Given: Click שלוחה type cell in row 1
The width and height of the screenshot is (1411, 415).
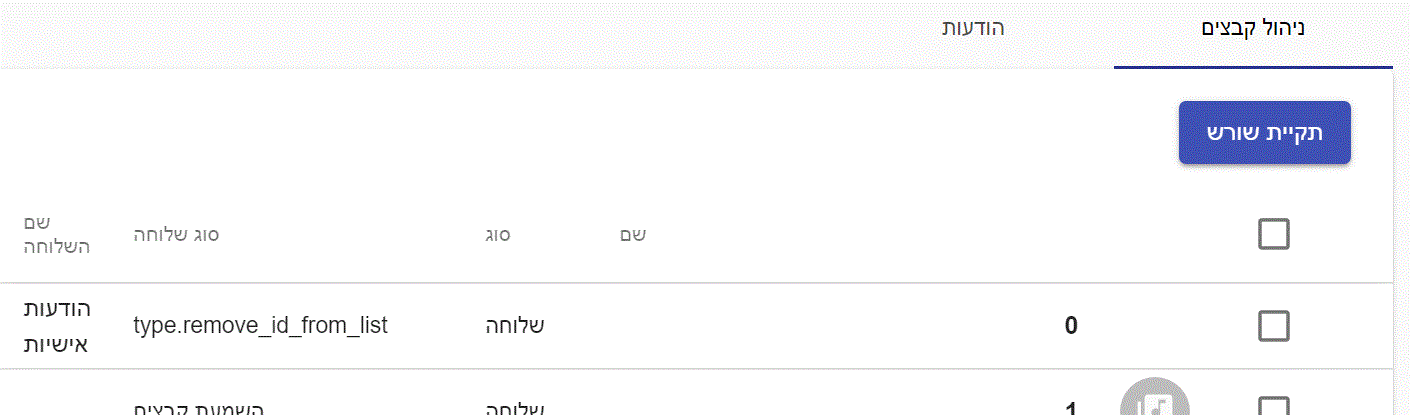Looking at the screenshot, I should point(514,409).
